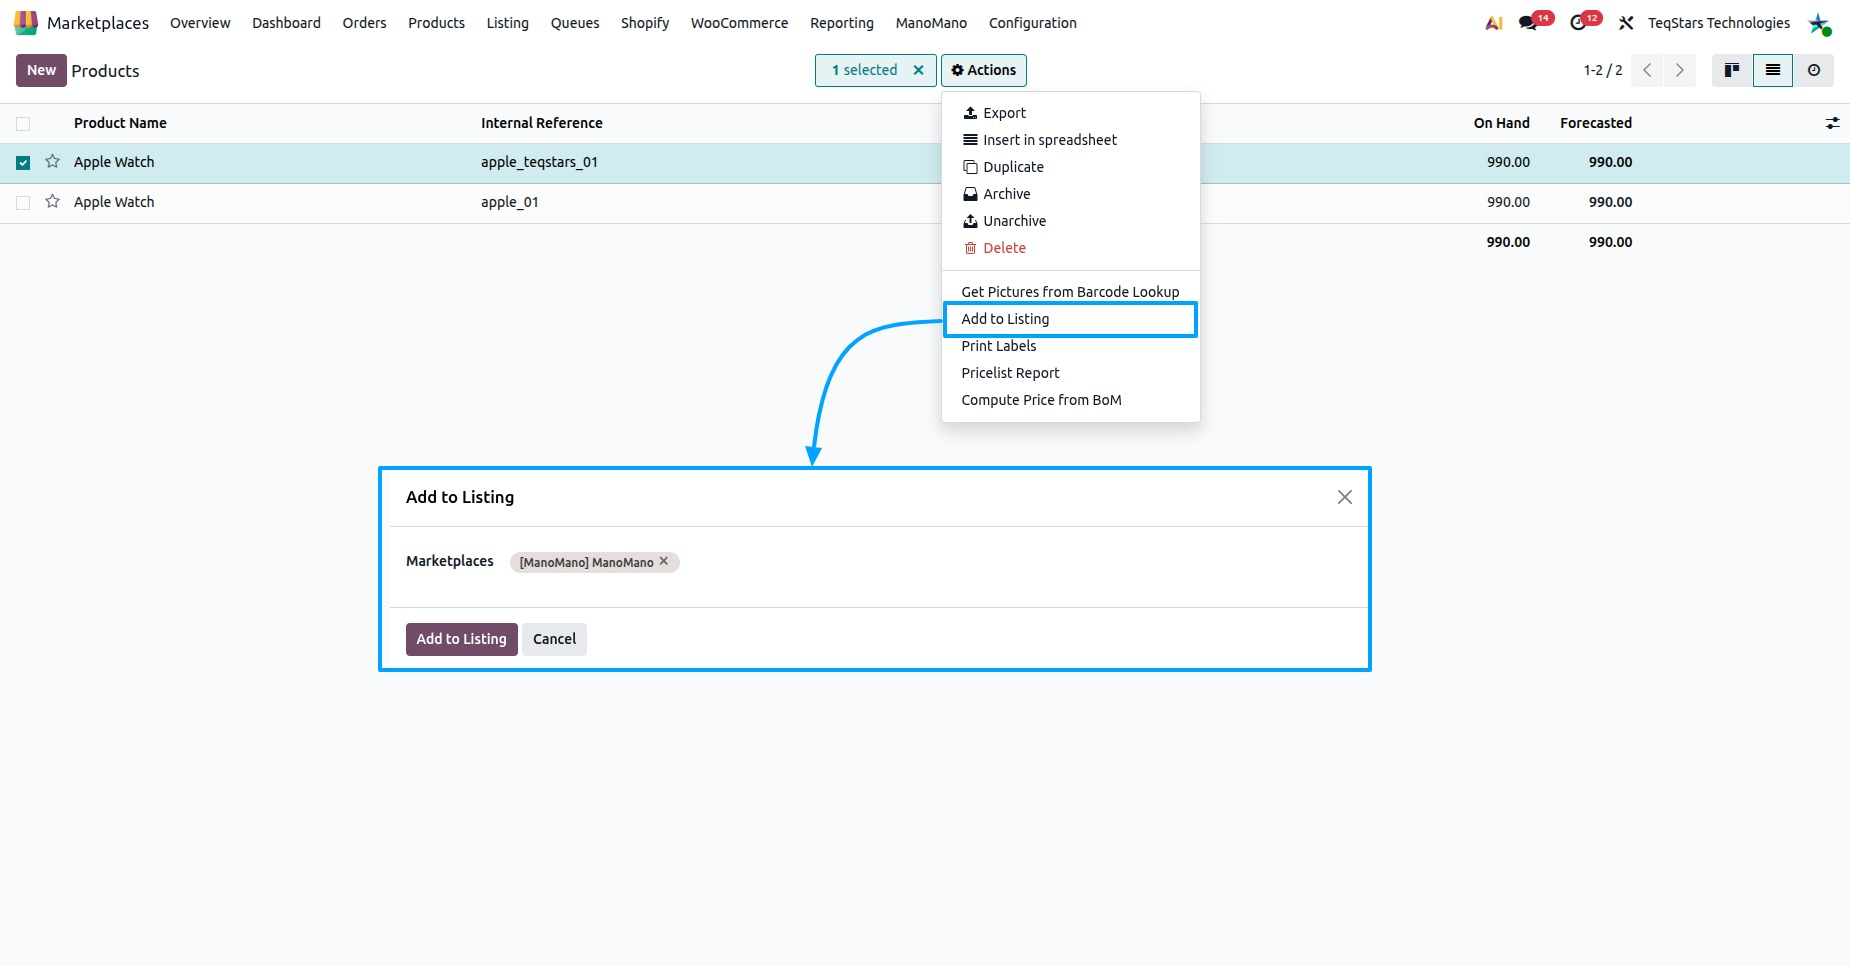This screenshot has width=1850, height=966.
Task: Go to the previous page of records
Action: coord(1647,70)
